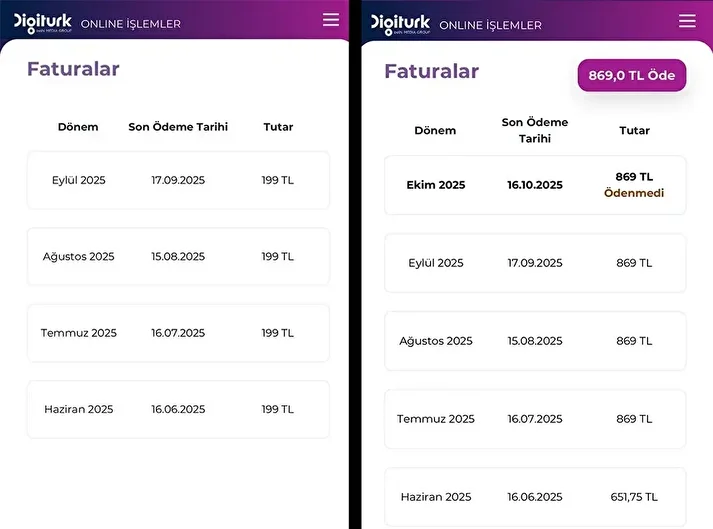Click Son Ödeme Tarihi header in left panel
The height and width of the screenshot is (529, 713).
pyautogui.click(x=178, y=127)
